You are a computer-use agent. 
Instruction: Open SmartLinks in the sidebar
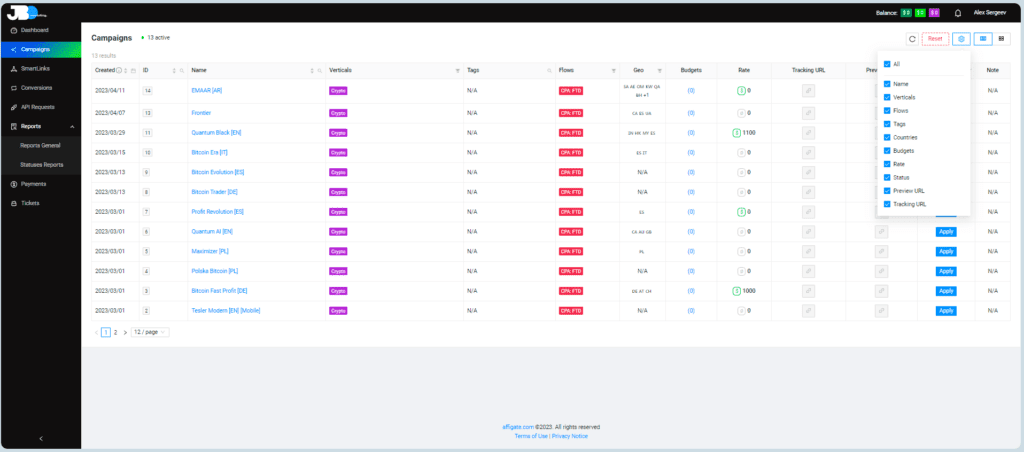[38, 68]
